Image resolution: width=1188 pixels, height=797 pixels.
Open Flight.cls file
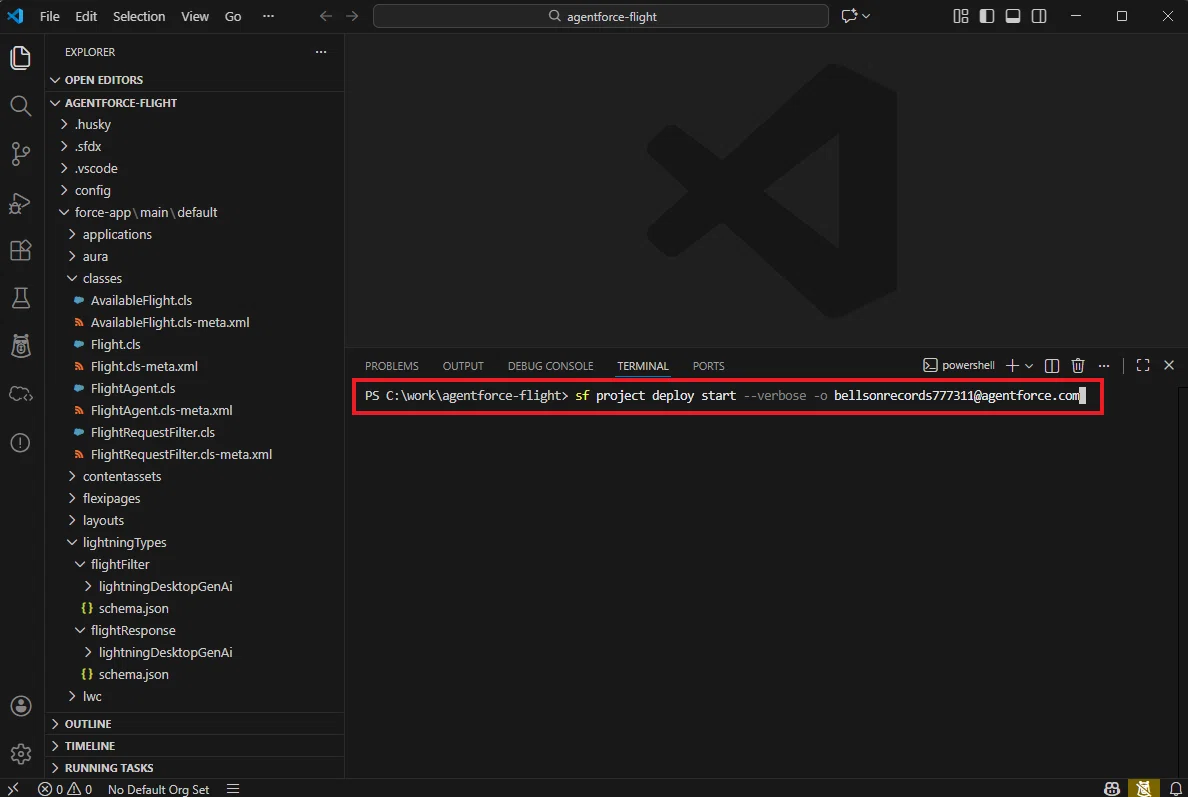click(115, 344)
